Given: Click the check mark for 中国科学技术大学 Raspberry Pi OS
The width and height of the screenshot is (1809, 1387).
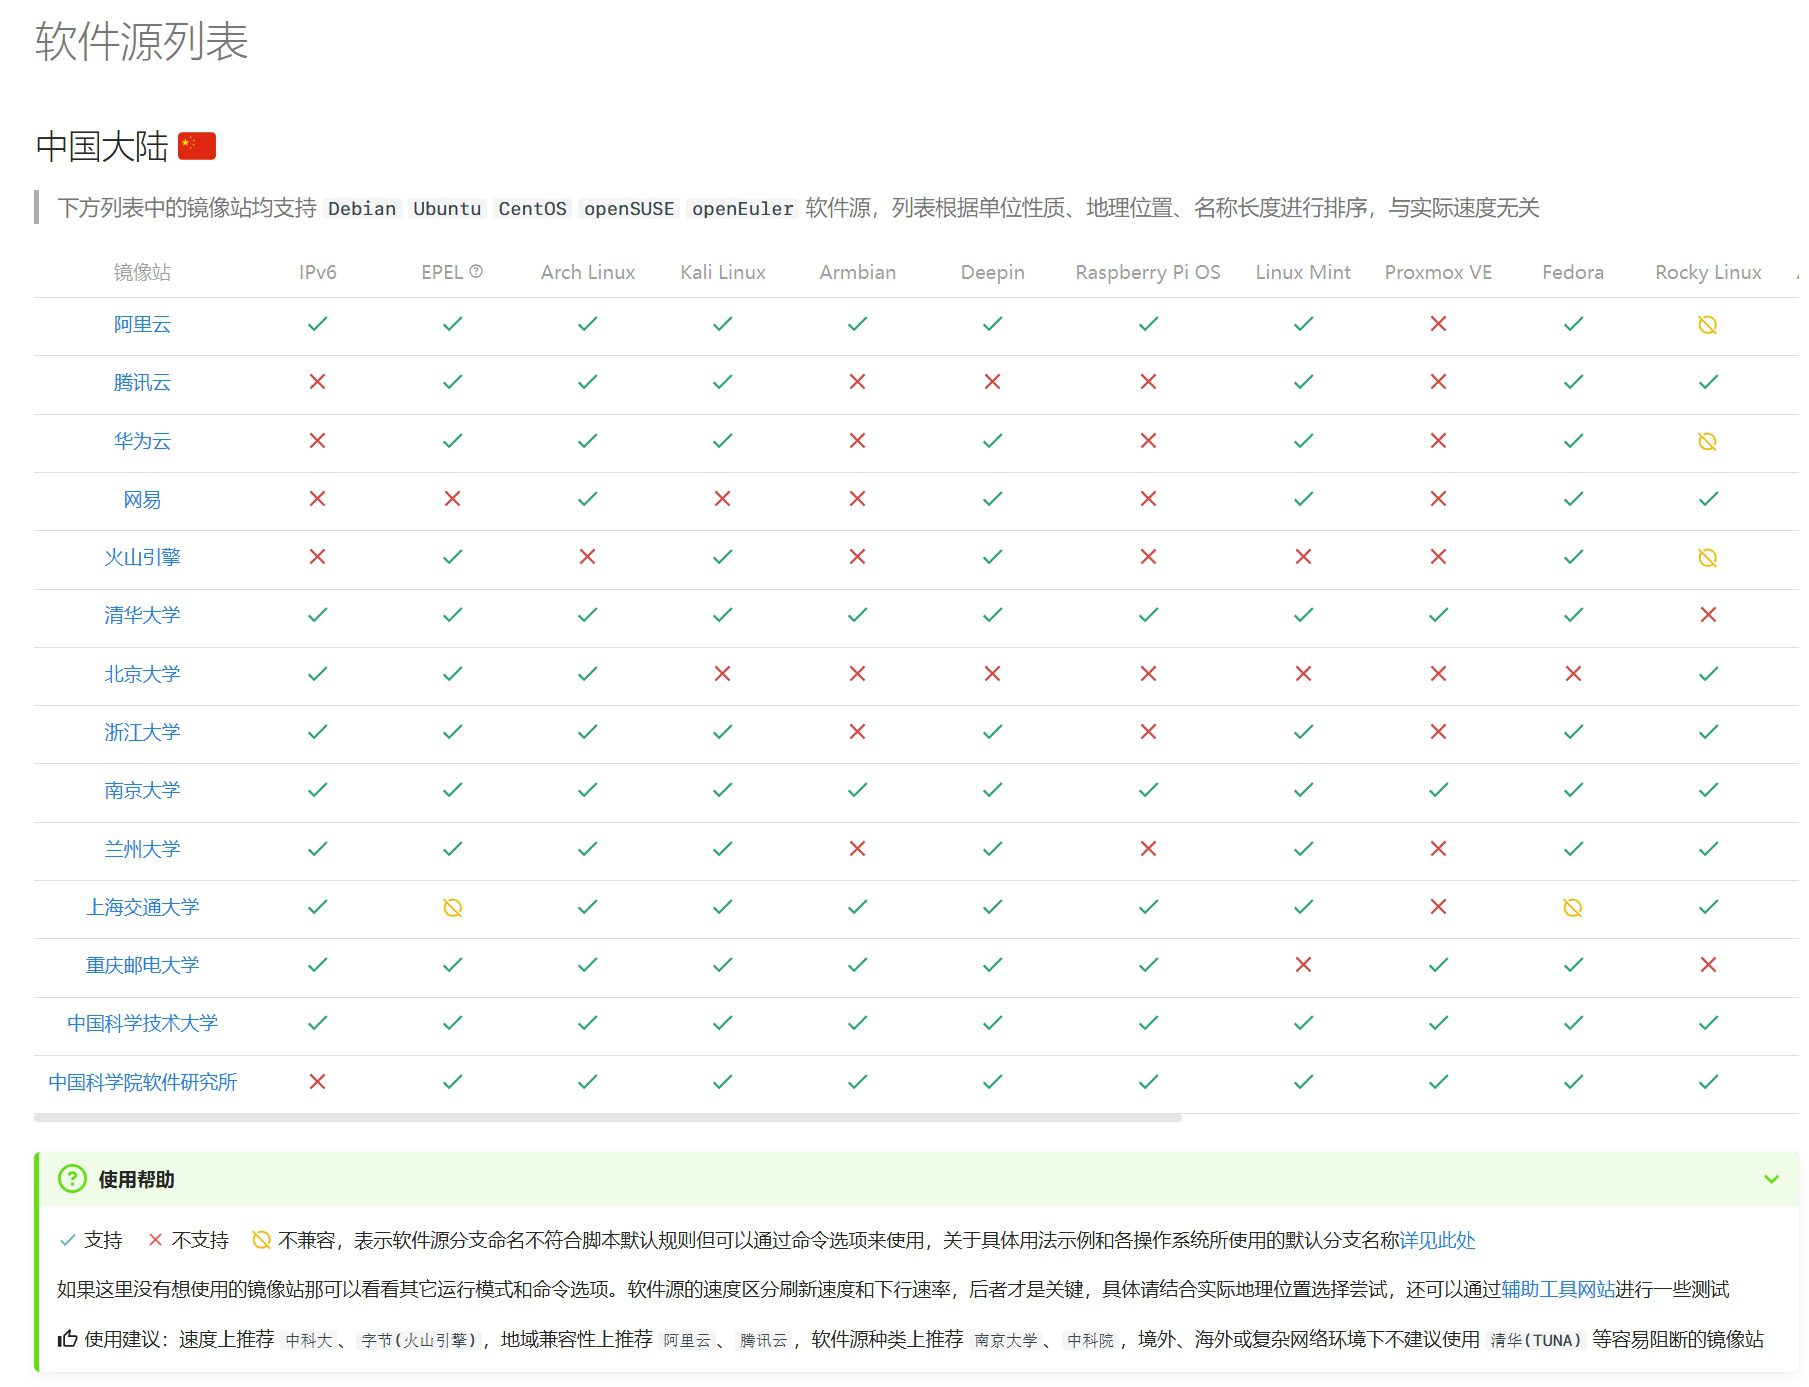Looking at the screenshot, I should (1148, 1023).
